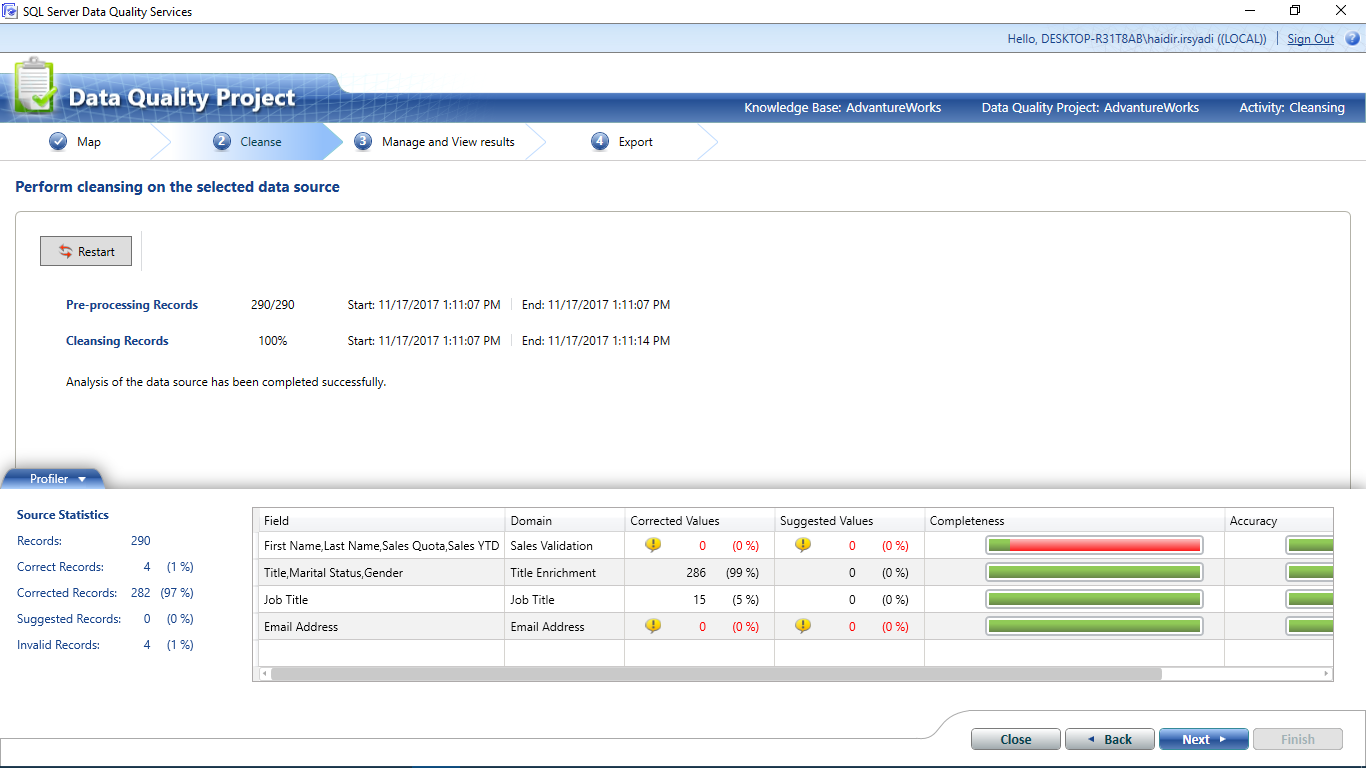
Task: Open the Manage and View results step
Action: [x=446, y=142]
